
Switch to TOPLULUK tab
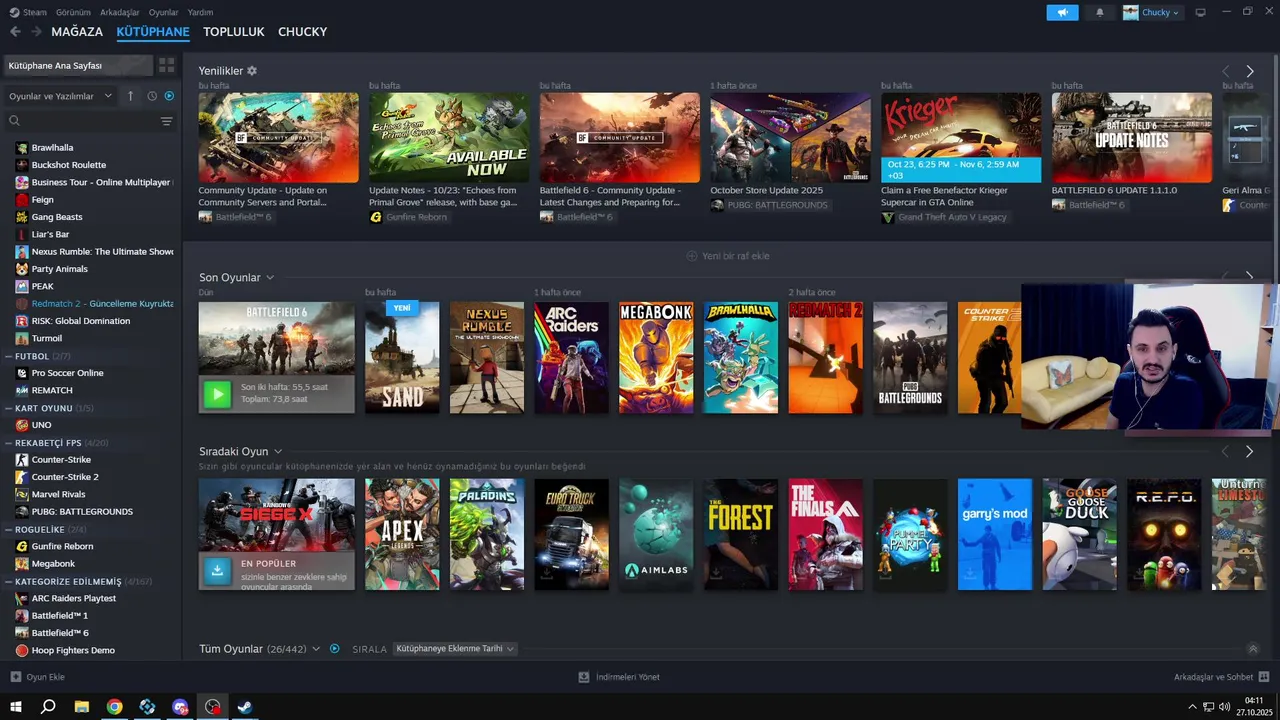point(234,32)
